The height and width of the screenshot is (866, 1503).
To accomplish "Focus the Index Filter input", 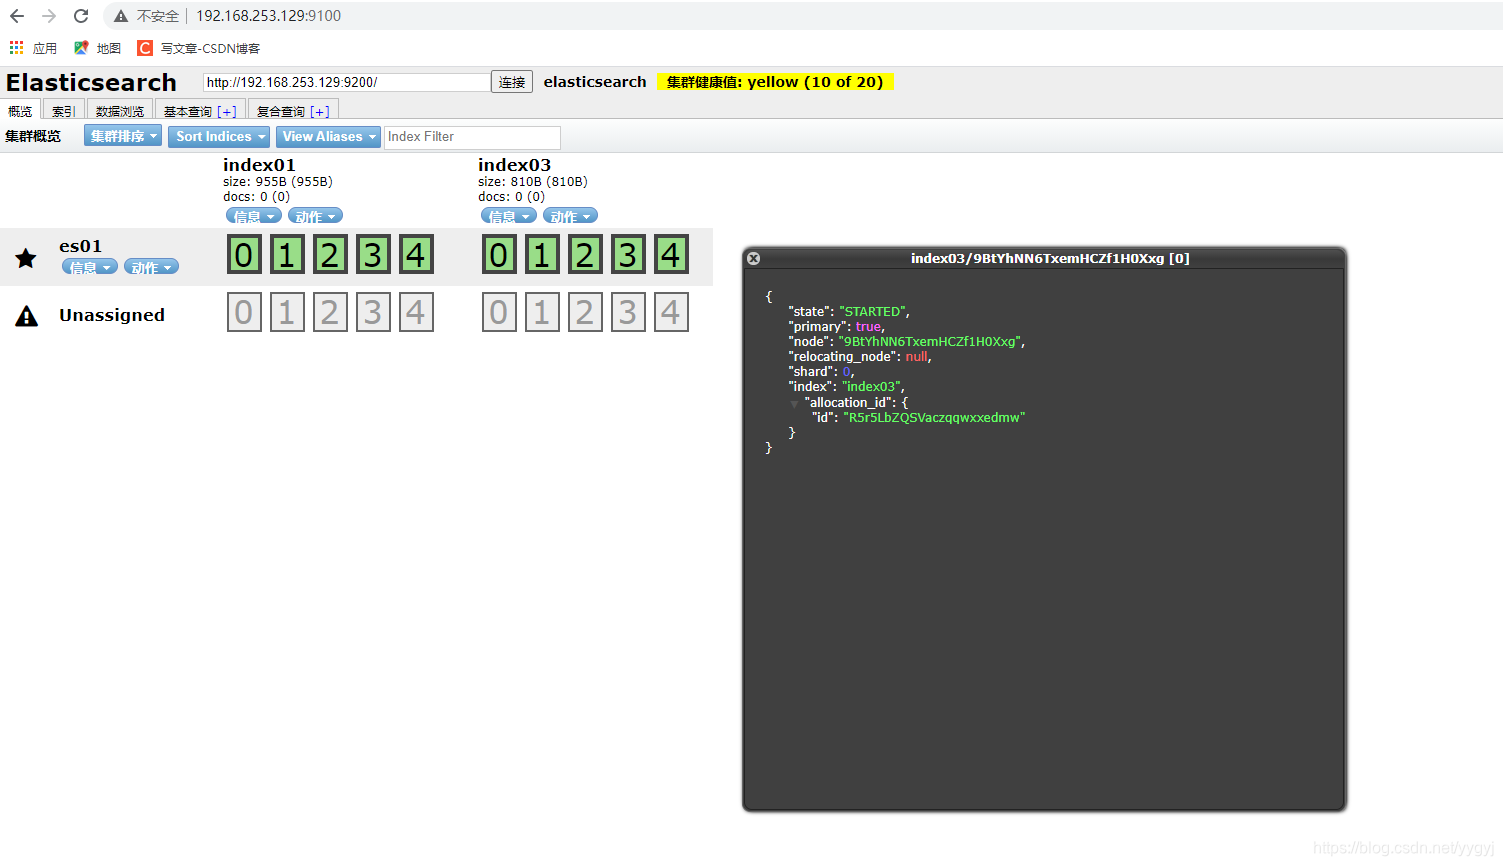I will click(x=472, y=137).
